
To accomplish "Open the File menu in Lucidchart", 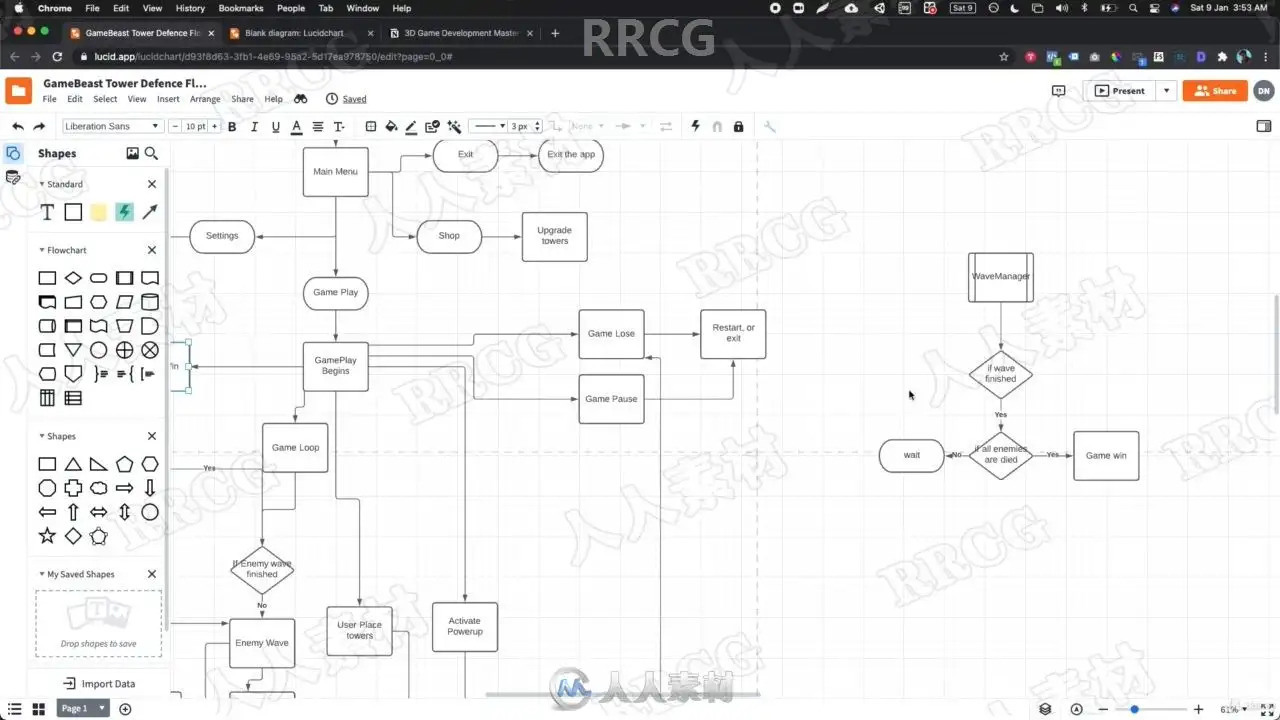I will tap(49, 99).
